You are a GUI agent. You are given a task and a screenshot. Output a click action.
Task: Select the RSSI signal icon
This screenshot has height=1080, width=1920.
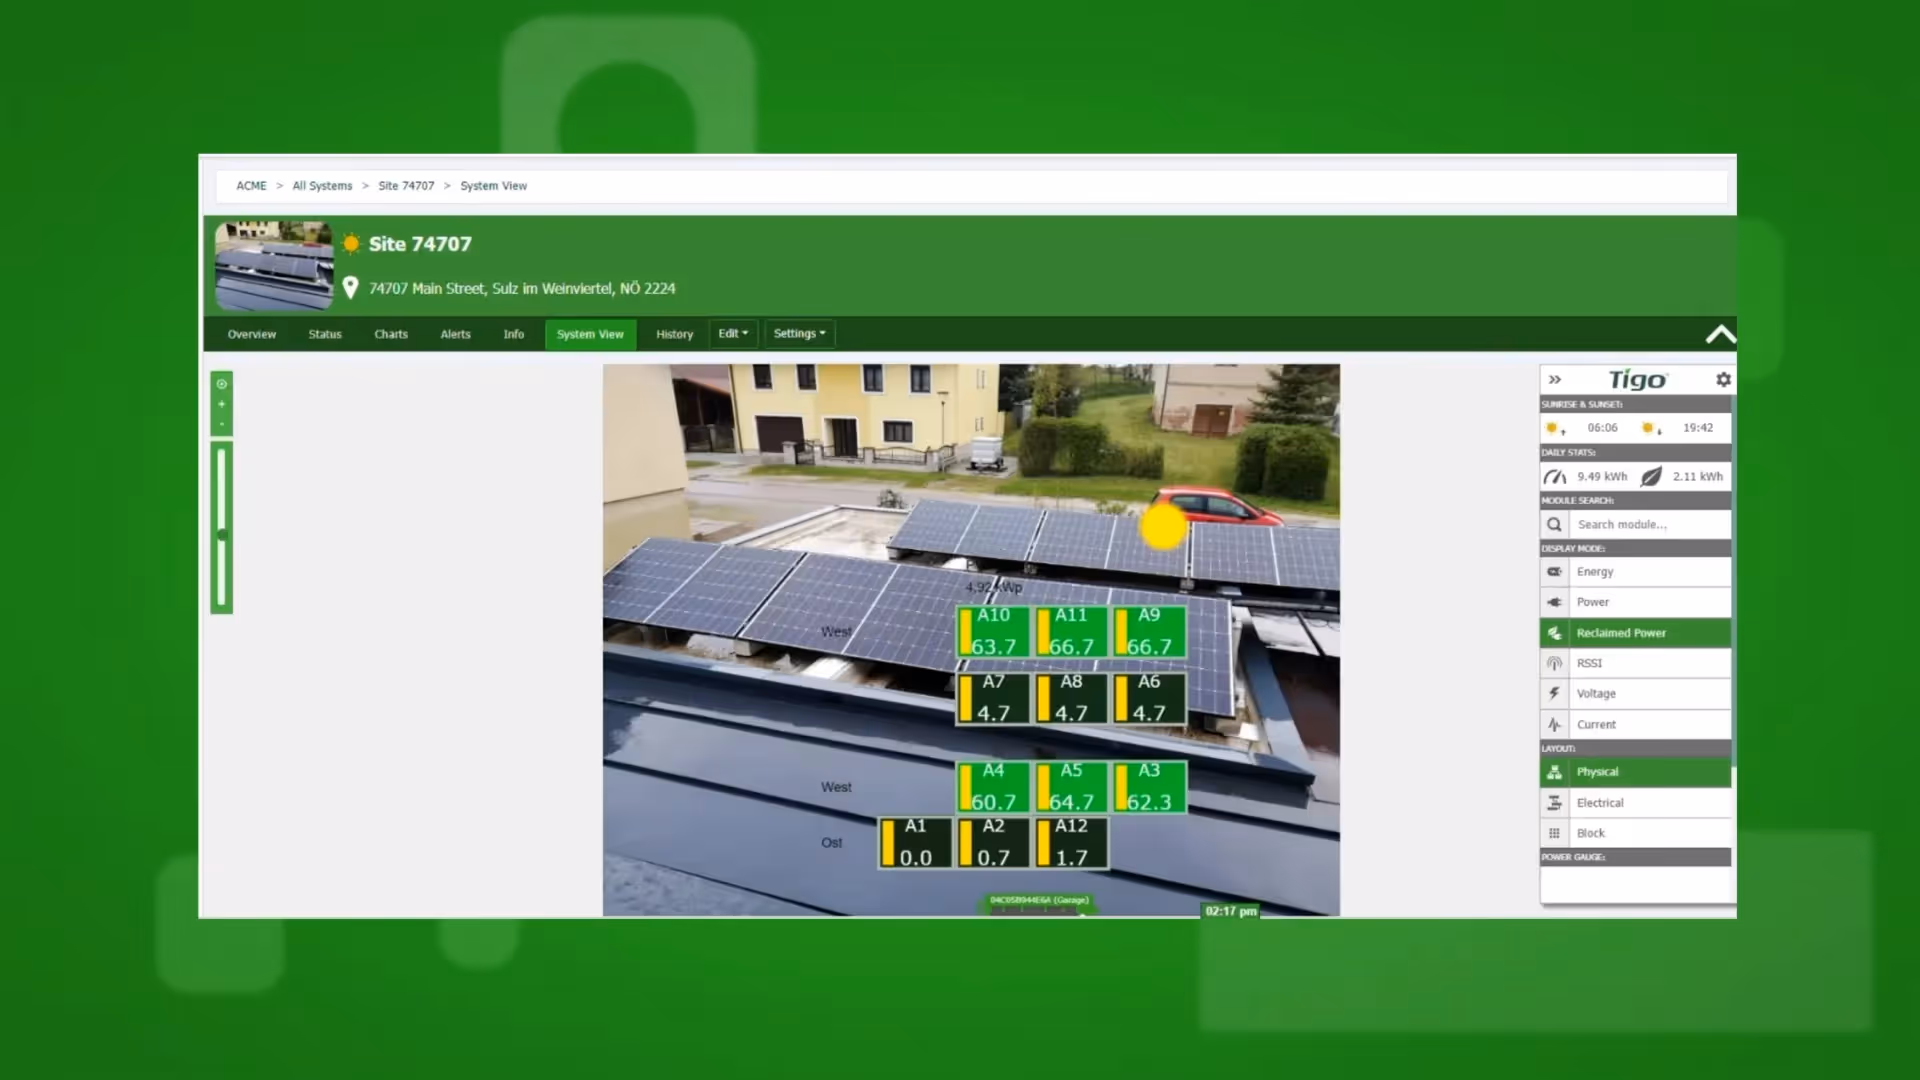(1554, 663)
